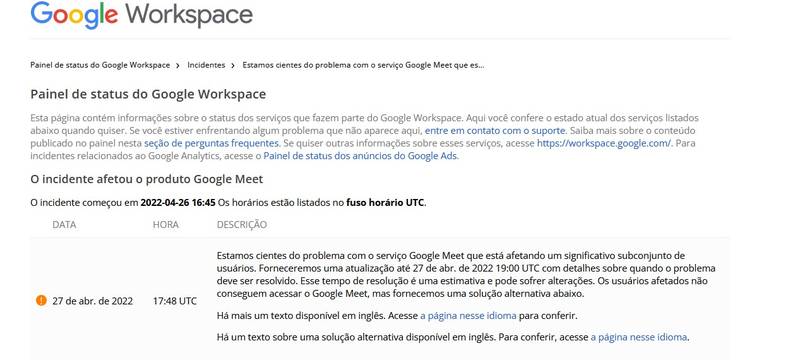Viewport: 800px width, 360px height.
Task: Open 'entre em contato com o suporte' link
Action: 495,131
